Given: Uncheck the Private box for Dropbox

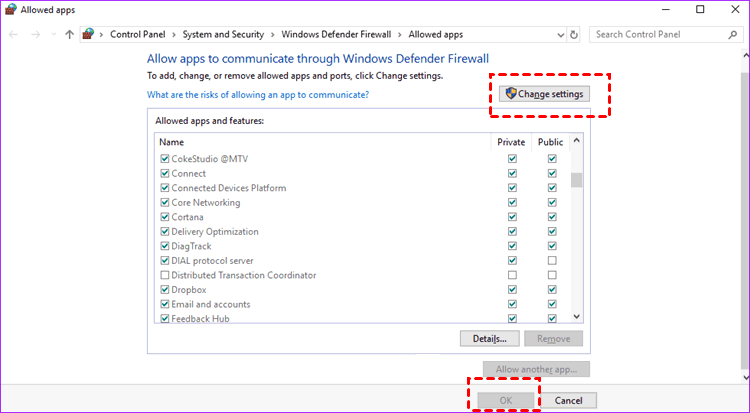Looking at the screenshot, I should [x=512, y=290].
